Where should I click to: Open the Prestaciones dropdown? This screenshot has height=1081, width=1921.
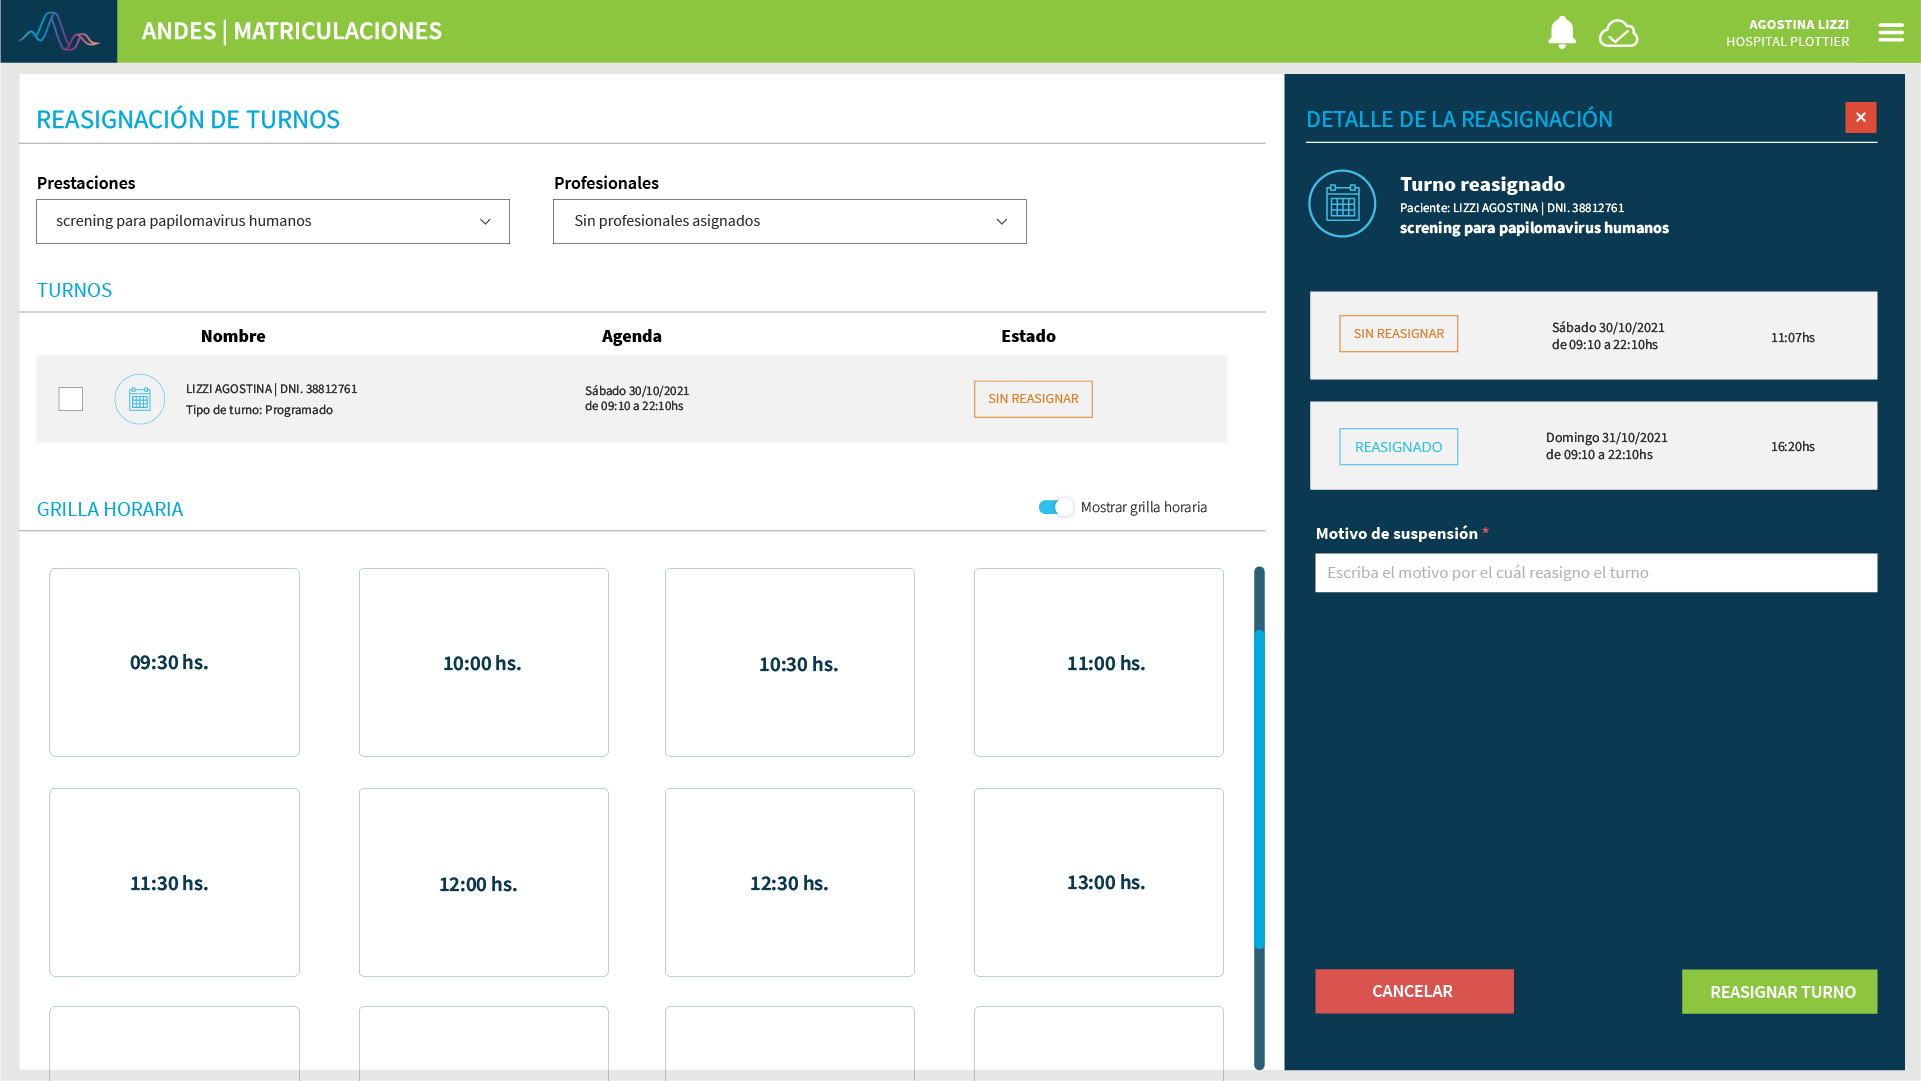(x=272, y=221)
